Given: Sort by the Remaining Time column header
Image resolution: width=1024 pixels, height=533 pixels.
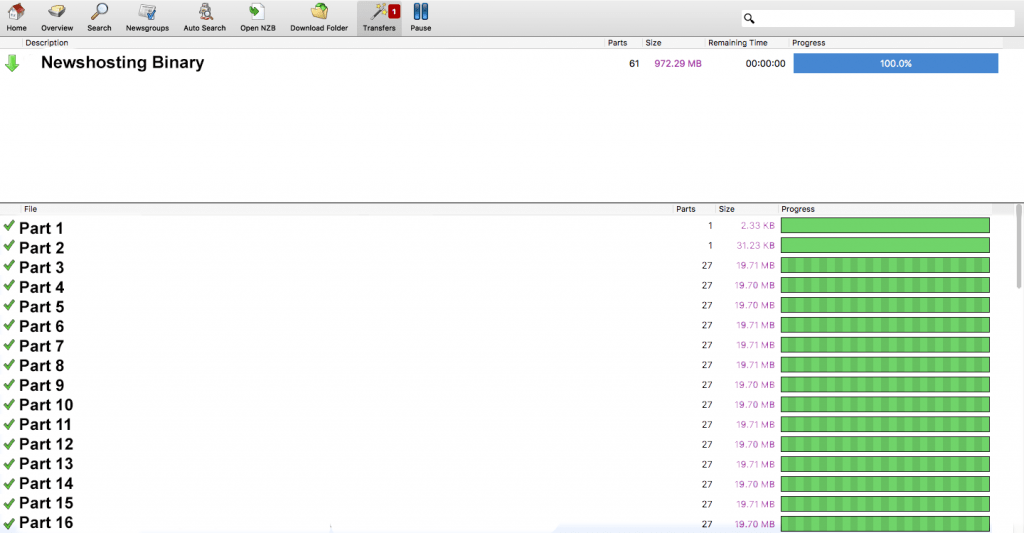Looking at the screenshot, I should pyautogui.click(x=738, y=42).
